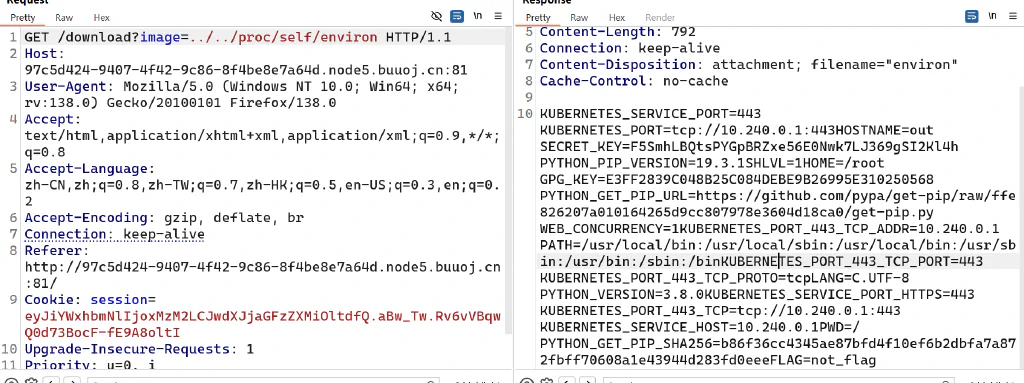Toggle \n non-printable characters in Request panel
Image resolution: width=1024 pixels, height=383 pixels.
pos(477,16)
